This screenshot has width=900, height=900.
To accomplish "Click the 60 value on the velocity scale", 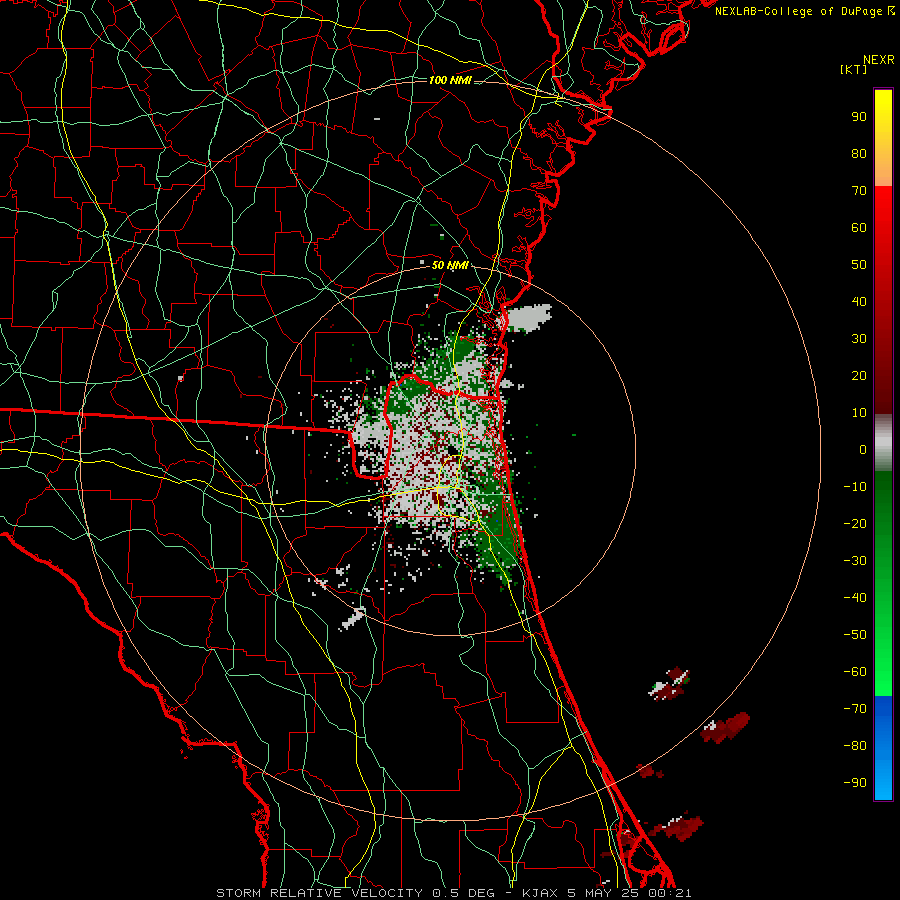I will 859,227.
